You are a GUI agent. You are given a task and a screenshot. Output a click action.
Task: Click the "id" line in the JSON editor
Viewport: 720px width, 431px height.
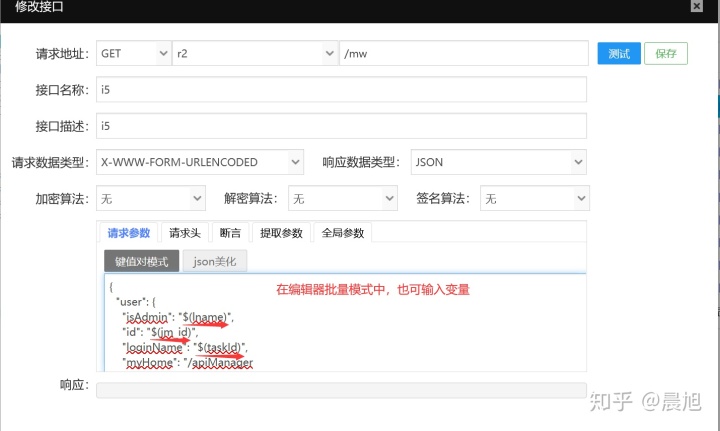(x=160, y=332)
